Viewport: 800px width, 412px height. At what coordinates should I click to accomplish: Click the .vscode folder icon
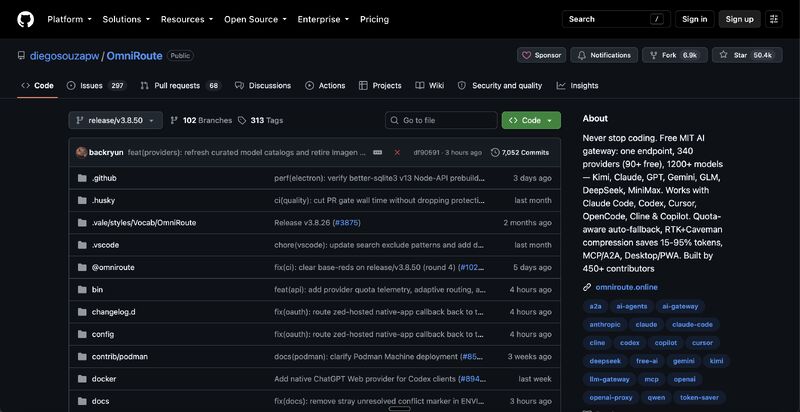point(82,245)
